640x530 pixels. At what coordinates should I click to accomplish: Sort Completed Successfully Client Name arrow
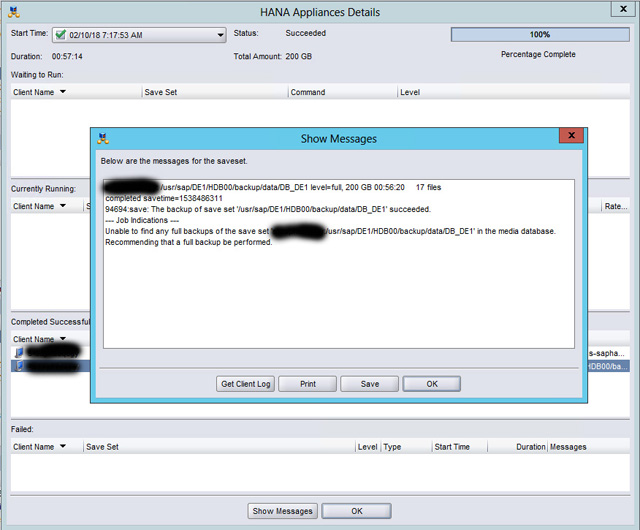63,339
